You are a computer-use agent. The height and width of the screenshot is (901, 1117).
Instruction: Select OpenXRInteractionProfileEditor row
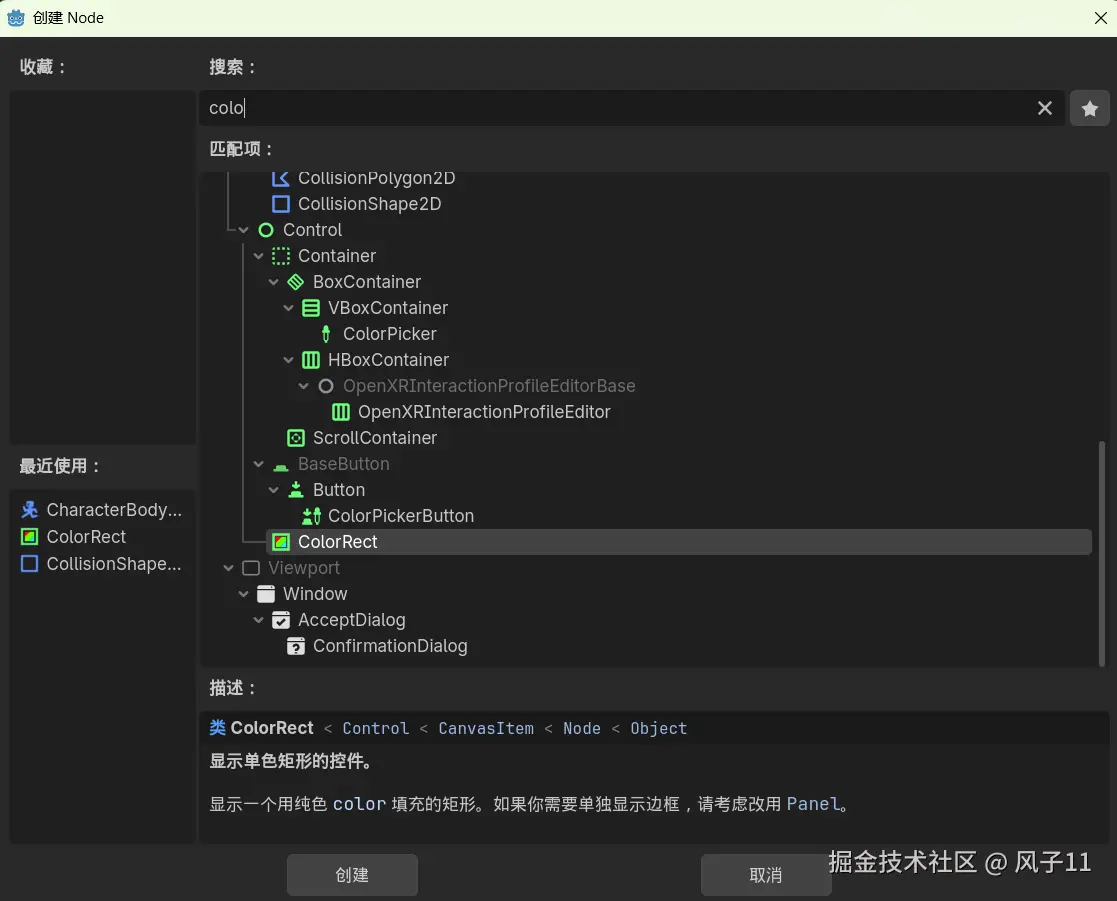pyautogui.click(x=484, y=412)
